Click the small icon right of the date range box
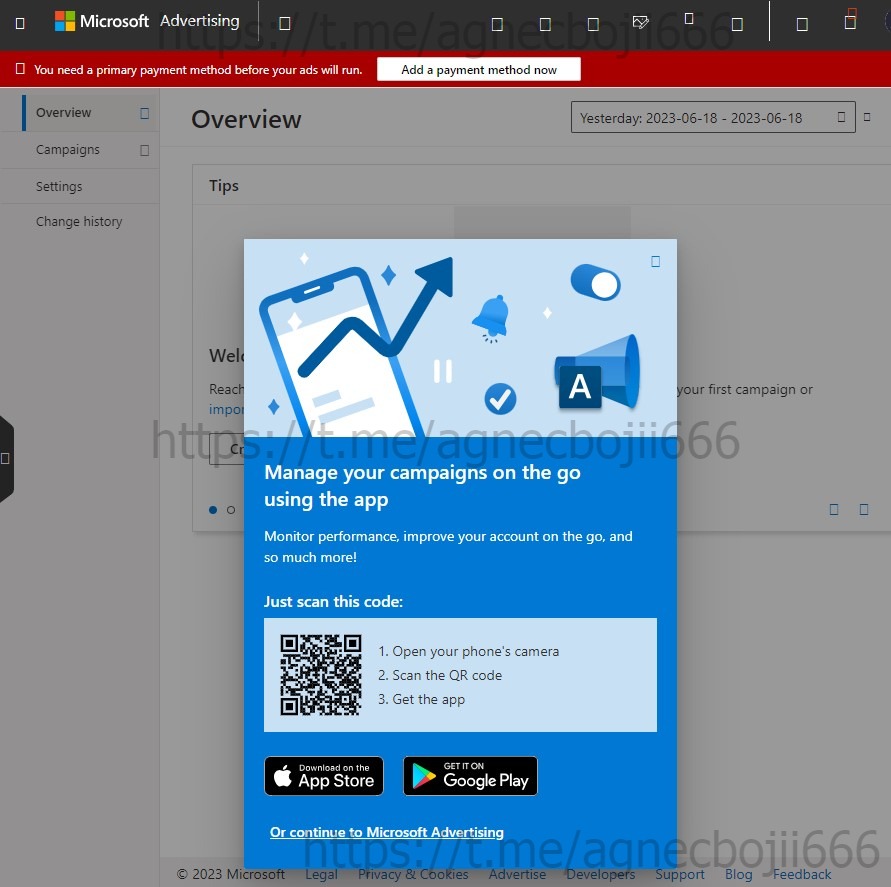Image resolution: width=891 pixels, height=887 pixels. 867,117
